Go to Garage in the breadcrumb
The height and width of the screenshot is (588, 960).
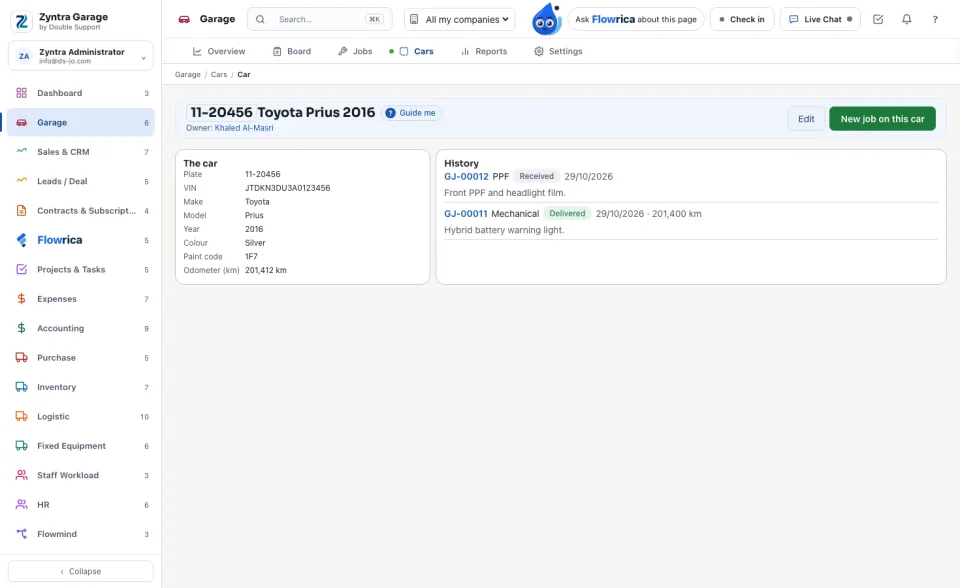[187, 75]
